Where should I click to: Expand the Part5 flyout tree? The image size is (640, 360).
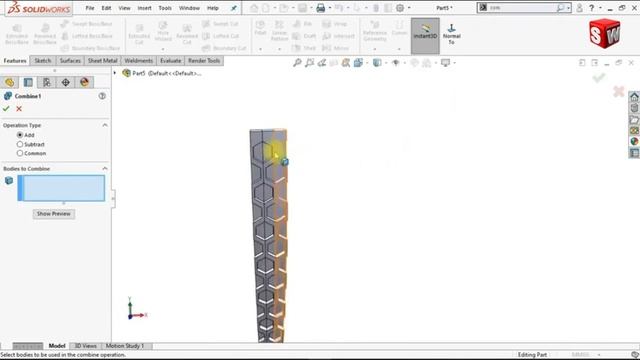(x=115, y=73)
